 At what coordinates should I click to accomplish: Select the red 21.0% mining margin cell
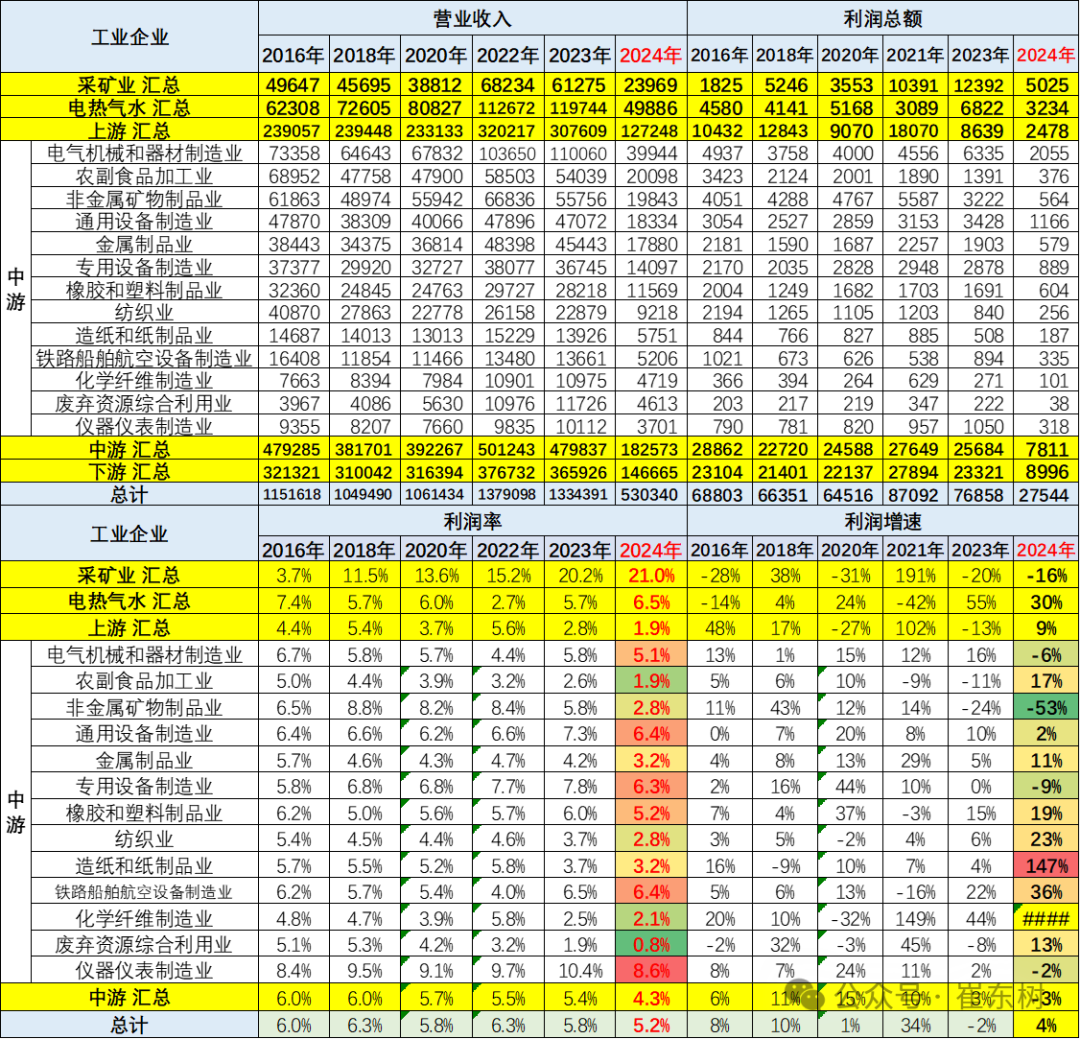651,575
